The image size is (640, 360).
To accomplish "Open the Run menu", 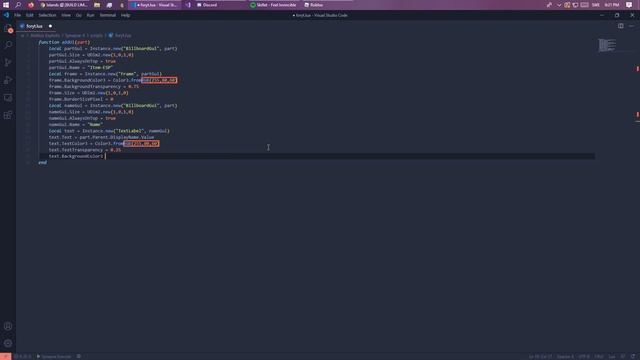I will [90, 15].
